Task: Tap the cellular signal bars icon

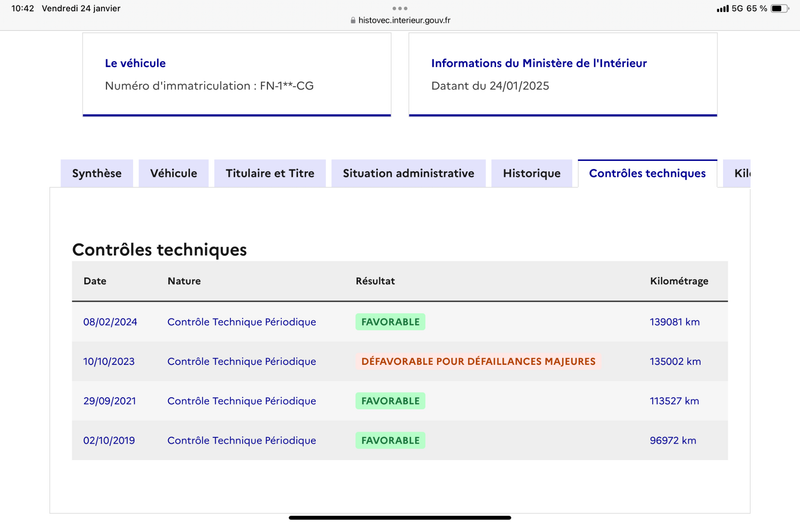Action: pyautogui.click(x=722, y=8)
